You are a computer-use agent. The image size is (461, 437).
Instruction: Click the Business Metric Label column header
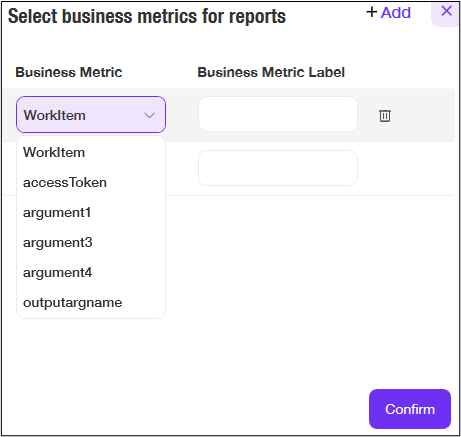pos(271,72)
